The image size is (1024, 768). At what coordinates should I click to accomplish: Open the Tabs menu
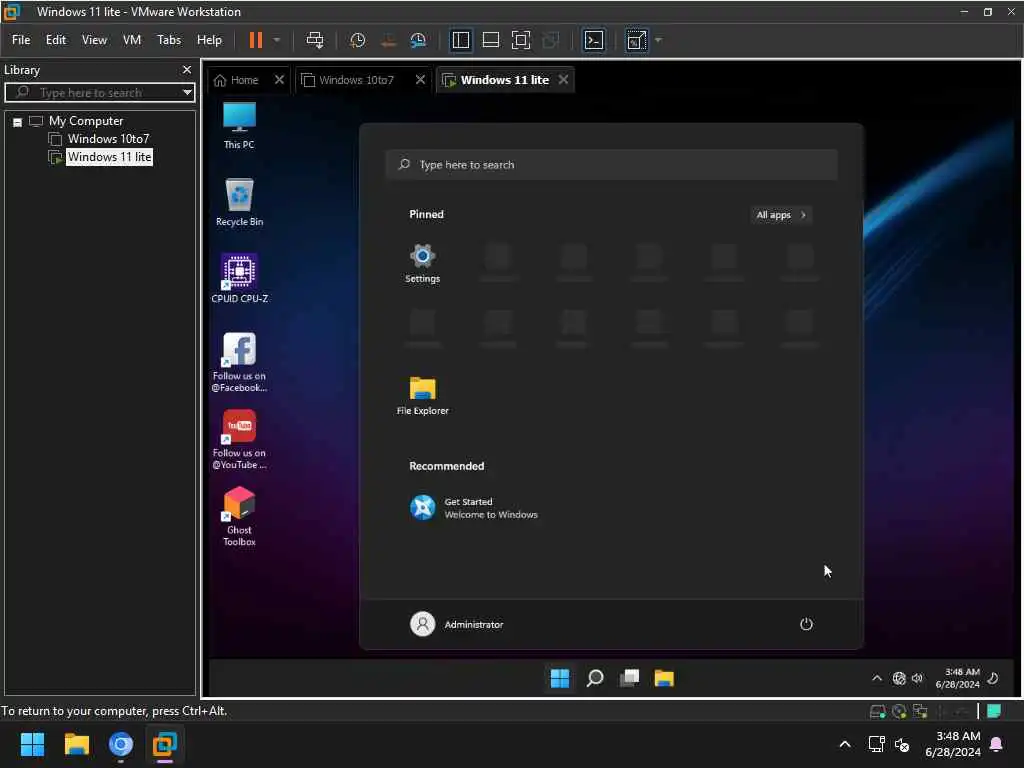(x=168, y=40)
